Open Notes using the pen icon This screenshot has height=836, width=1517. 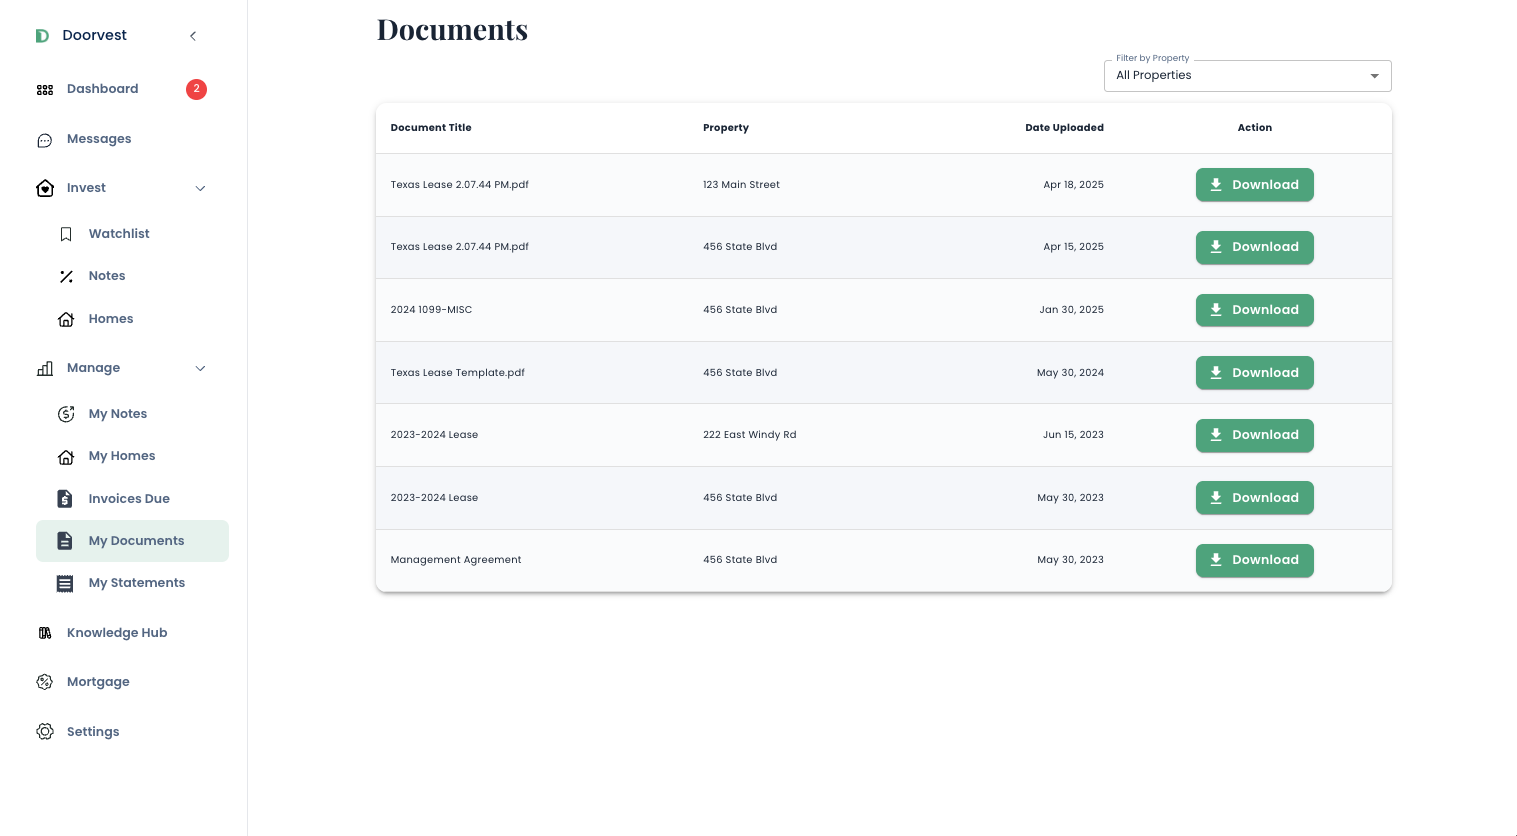pyautogui.click(x=66, y=276)
